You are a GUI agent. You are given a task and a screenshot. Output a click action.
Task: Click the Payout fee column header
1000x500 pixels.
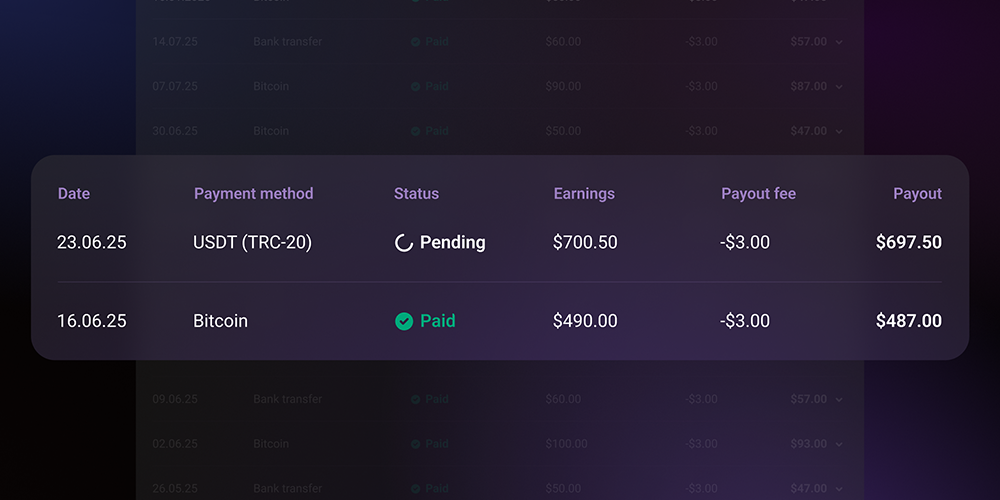(758, 193)
